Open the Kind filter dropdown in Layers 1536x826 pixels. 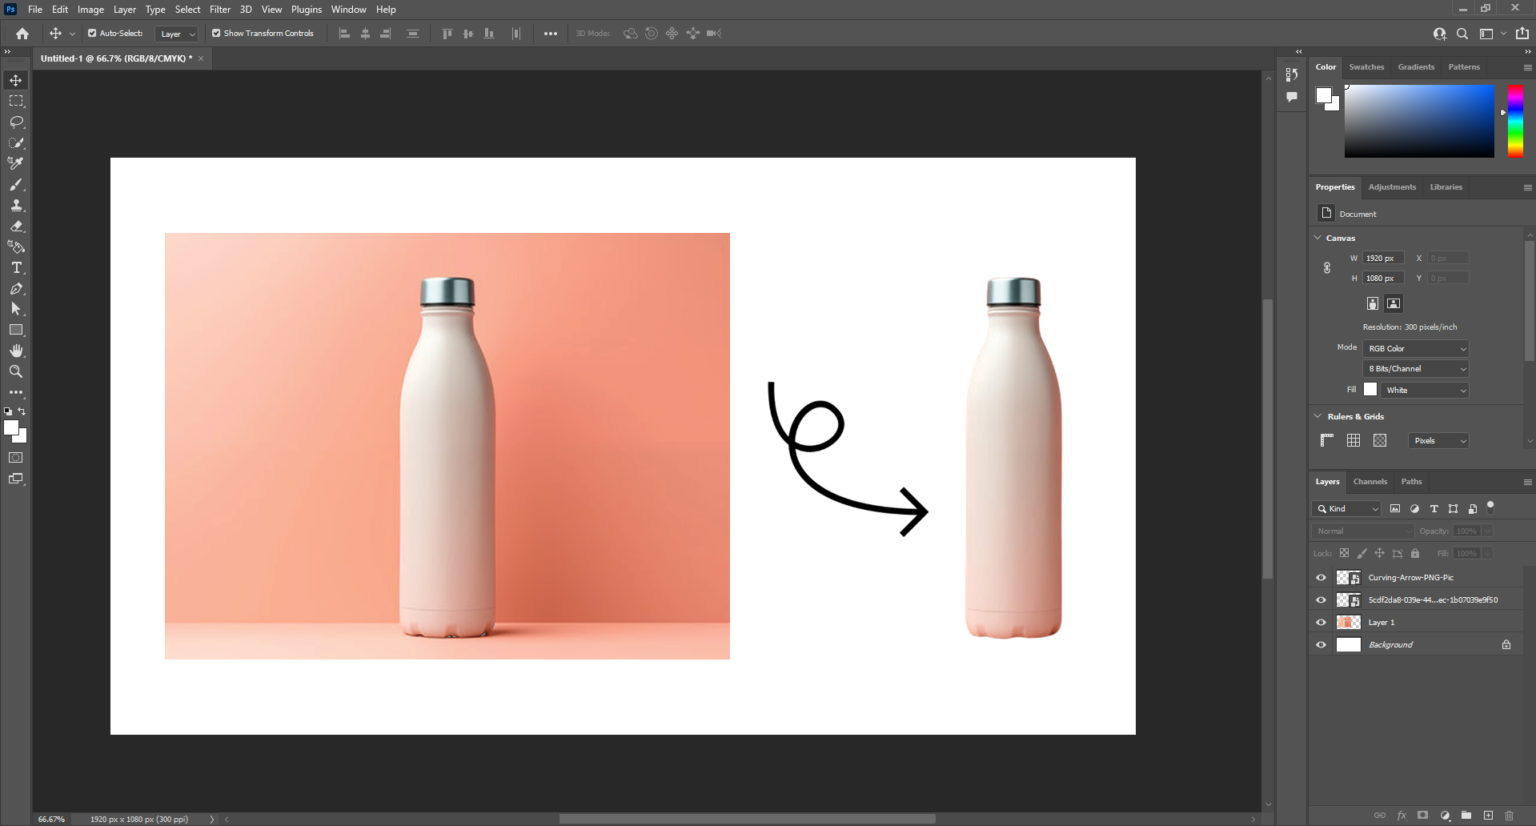[1346, 508]
